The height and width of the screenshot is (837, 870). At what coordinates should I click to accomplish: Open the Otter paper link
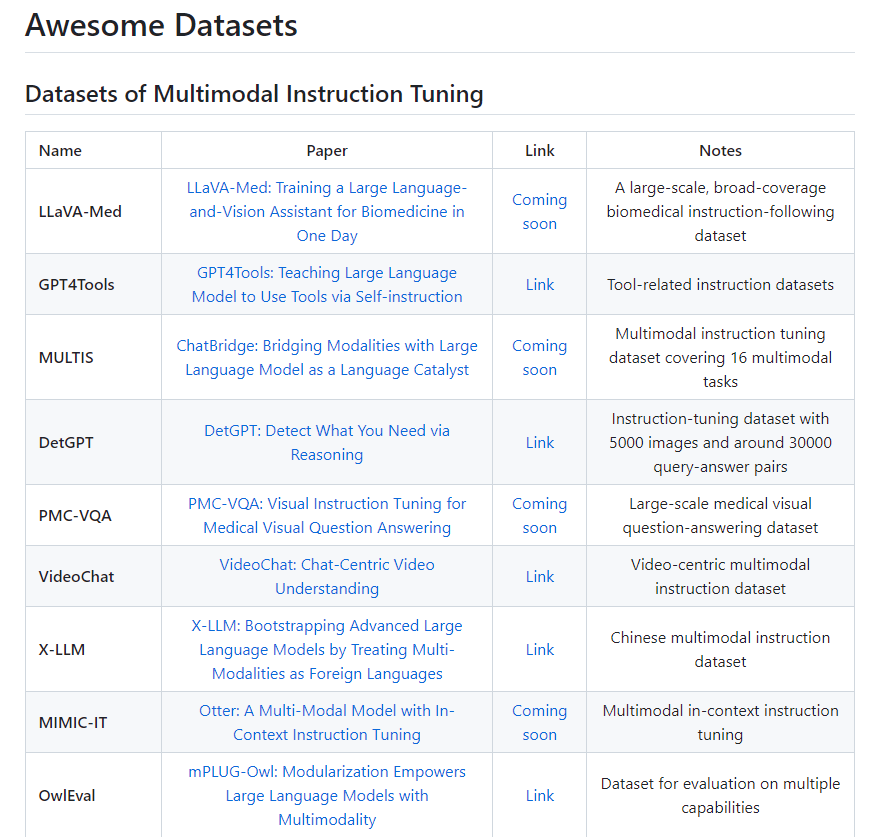pyautogui.click(x=327, y=722)
